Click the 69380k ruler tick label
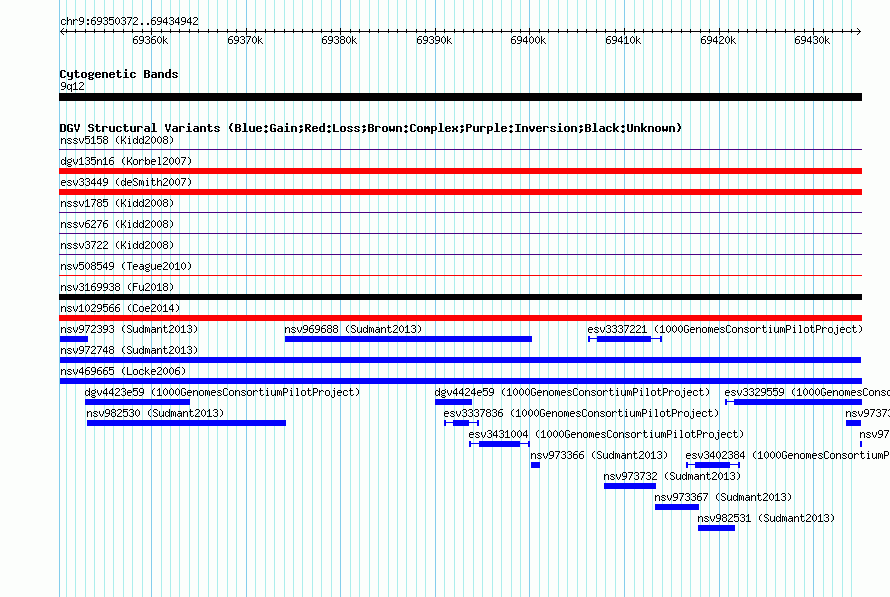890x597 pixels. (x=339, y=40)
